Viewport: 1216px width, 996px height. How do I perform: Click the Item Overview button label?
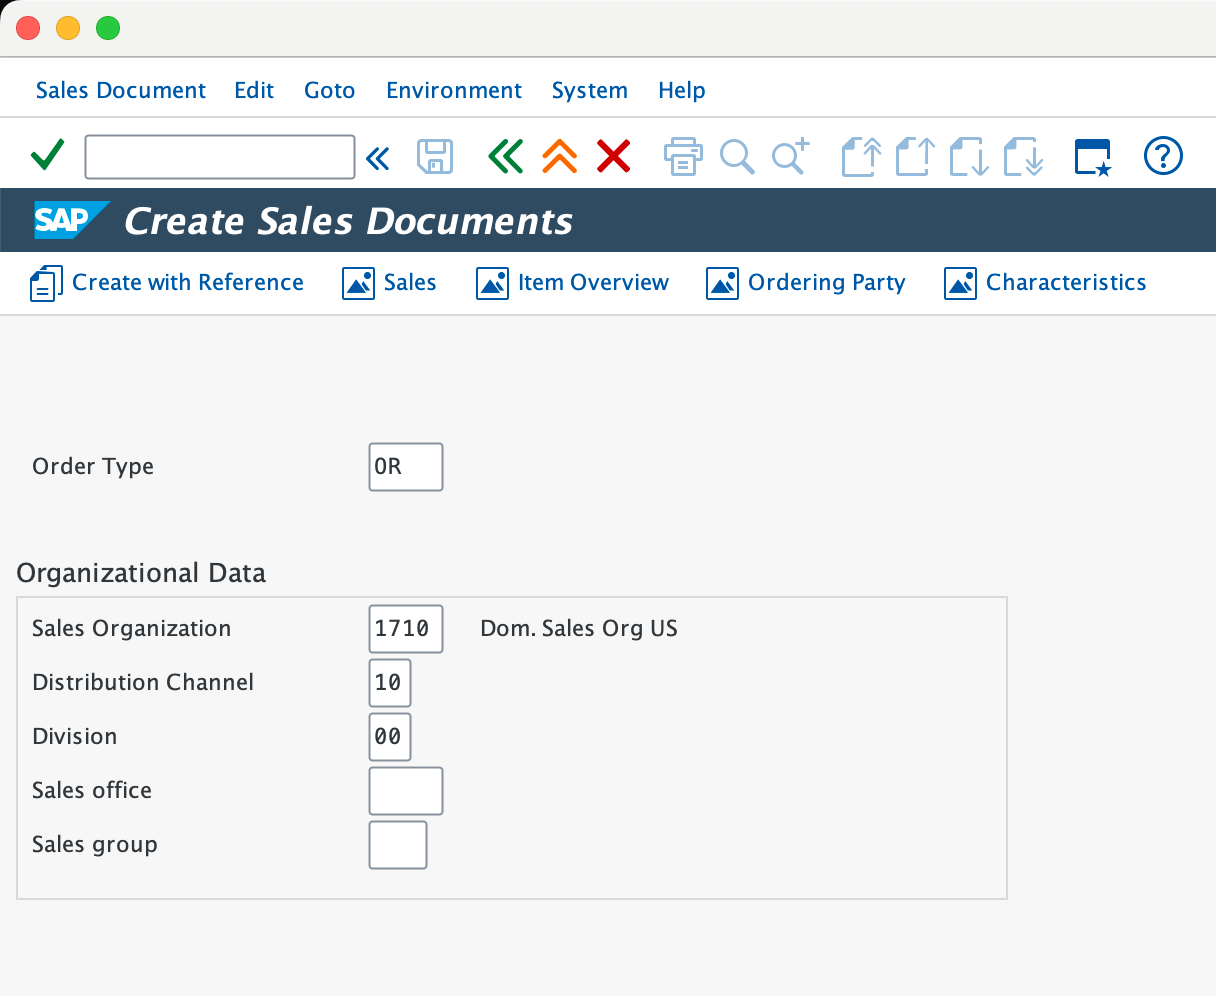click(x=593, y=283)
